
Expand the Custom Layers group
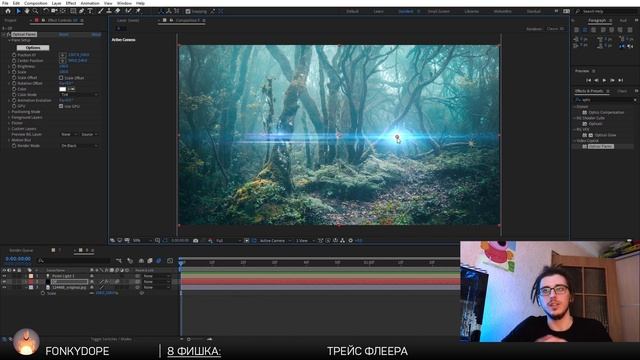(9, 129)
